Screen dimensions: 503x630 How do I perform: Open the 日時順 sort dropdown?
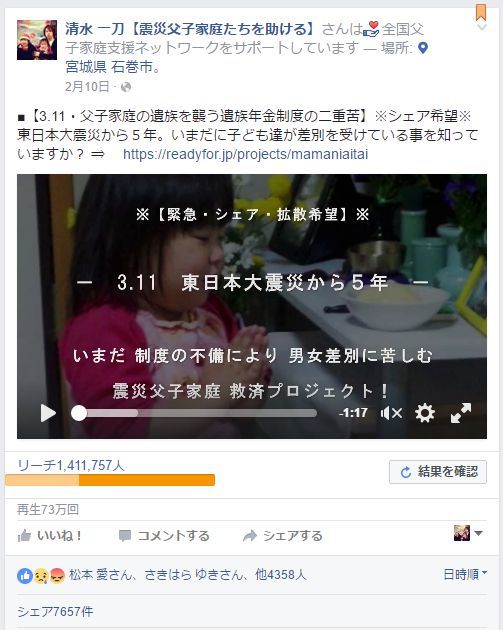[x=465, y=574]
